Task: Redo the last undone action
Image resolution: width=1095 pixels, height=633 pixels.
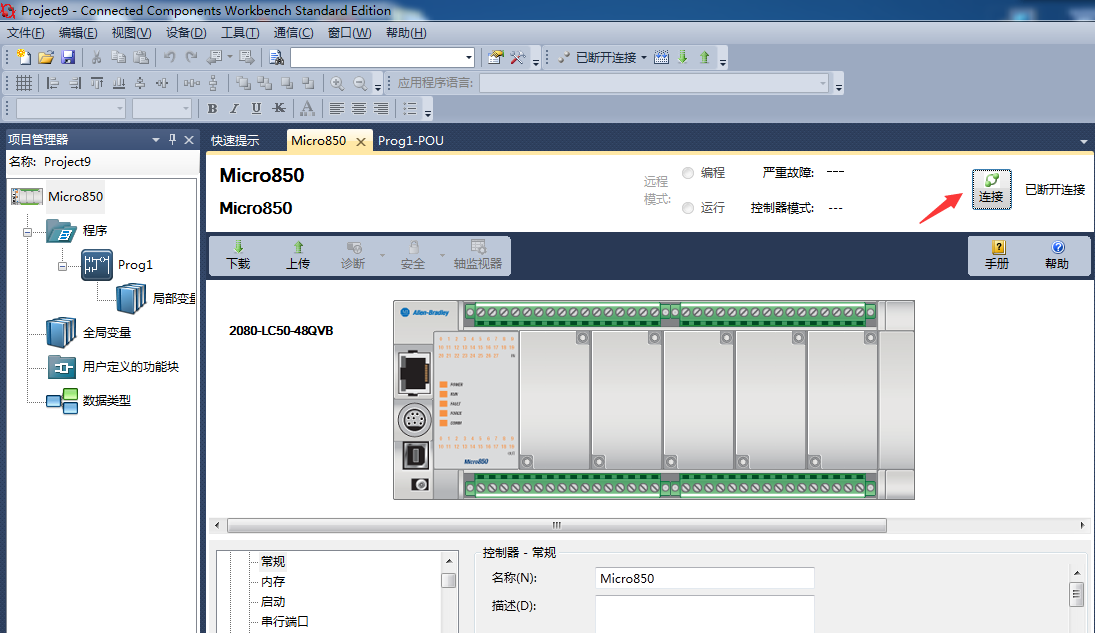Action: pyautogui.click(x=191, y=57)
